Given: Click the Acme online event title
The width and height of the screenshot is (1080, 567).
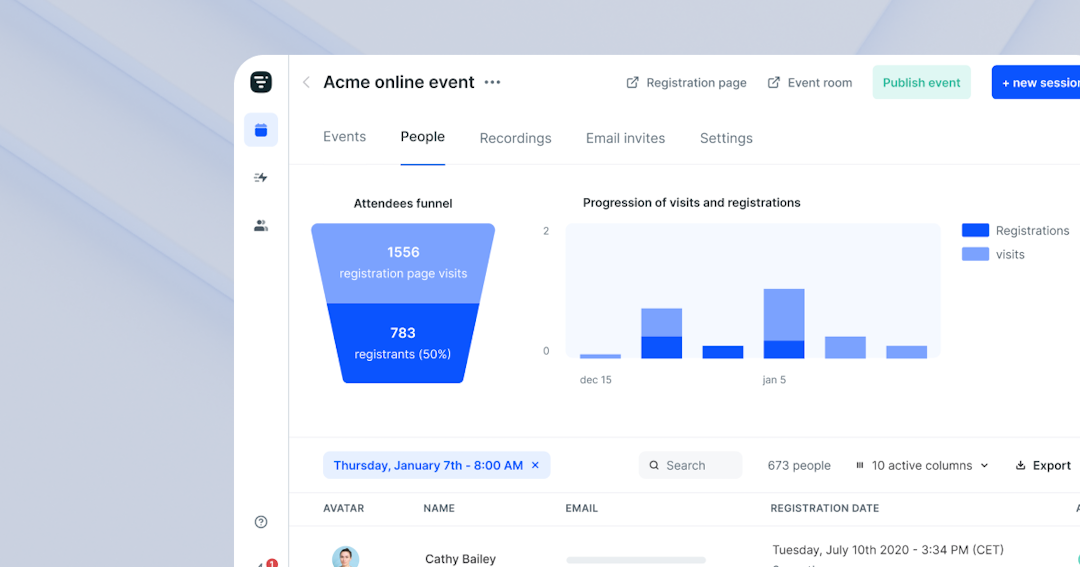Looking at the screenshot, I should click(x=399, y=82).
